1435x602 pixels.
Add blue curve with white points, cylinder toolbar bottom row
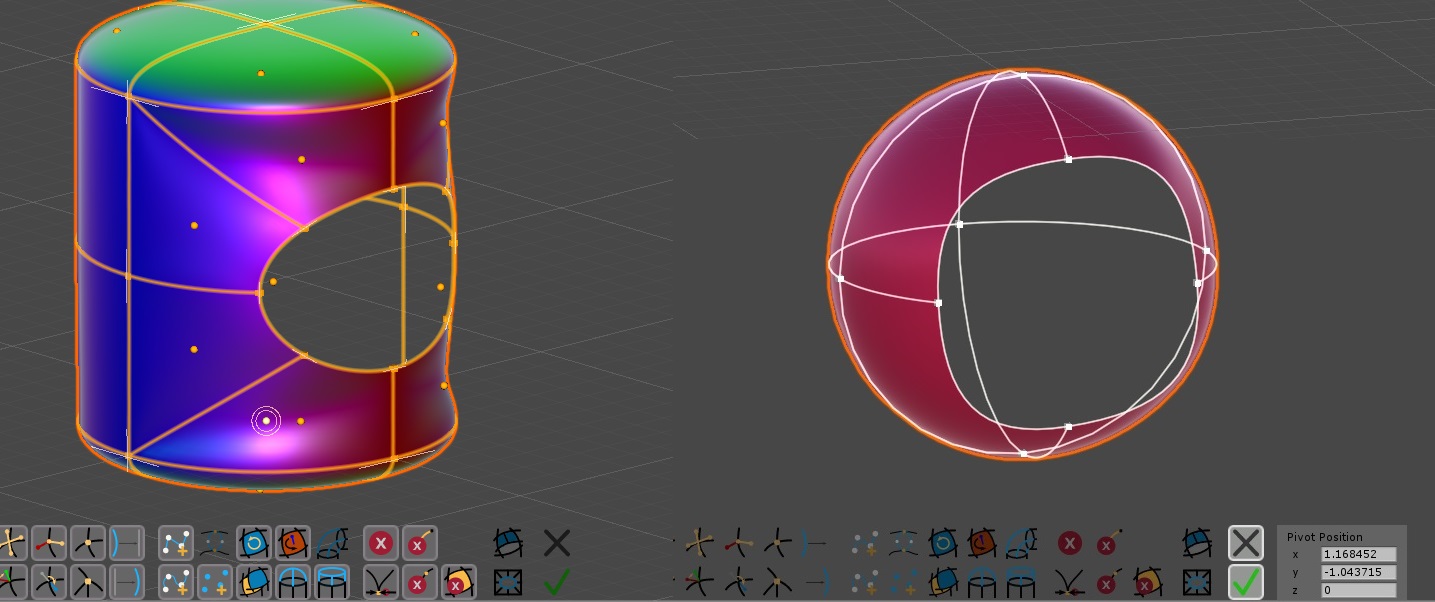click(x=176, y=581)
